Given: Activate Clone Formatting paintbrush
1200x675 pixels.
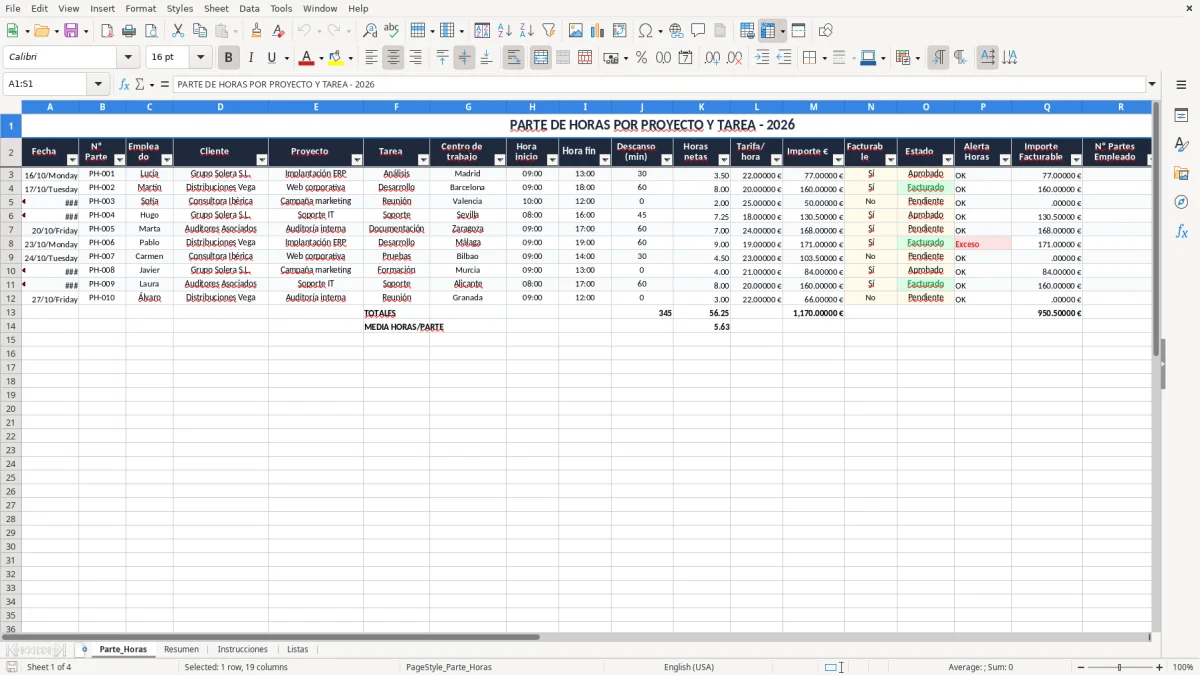Looking at the screenshot, I should [256, 31].
